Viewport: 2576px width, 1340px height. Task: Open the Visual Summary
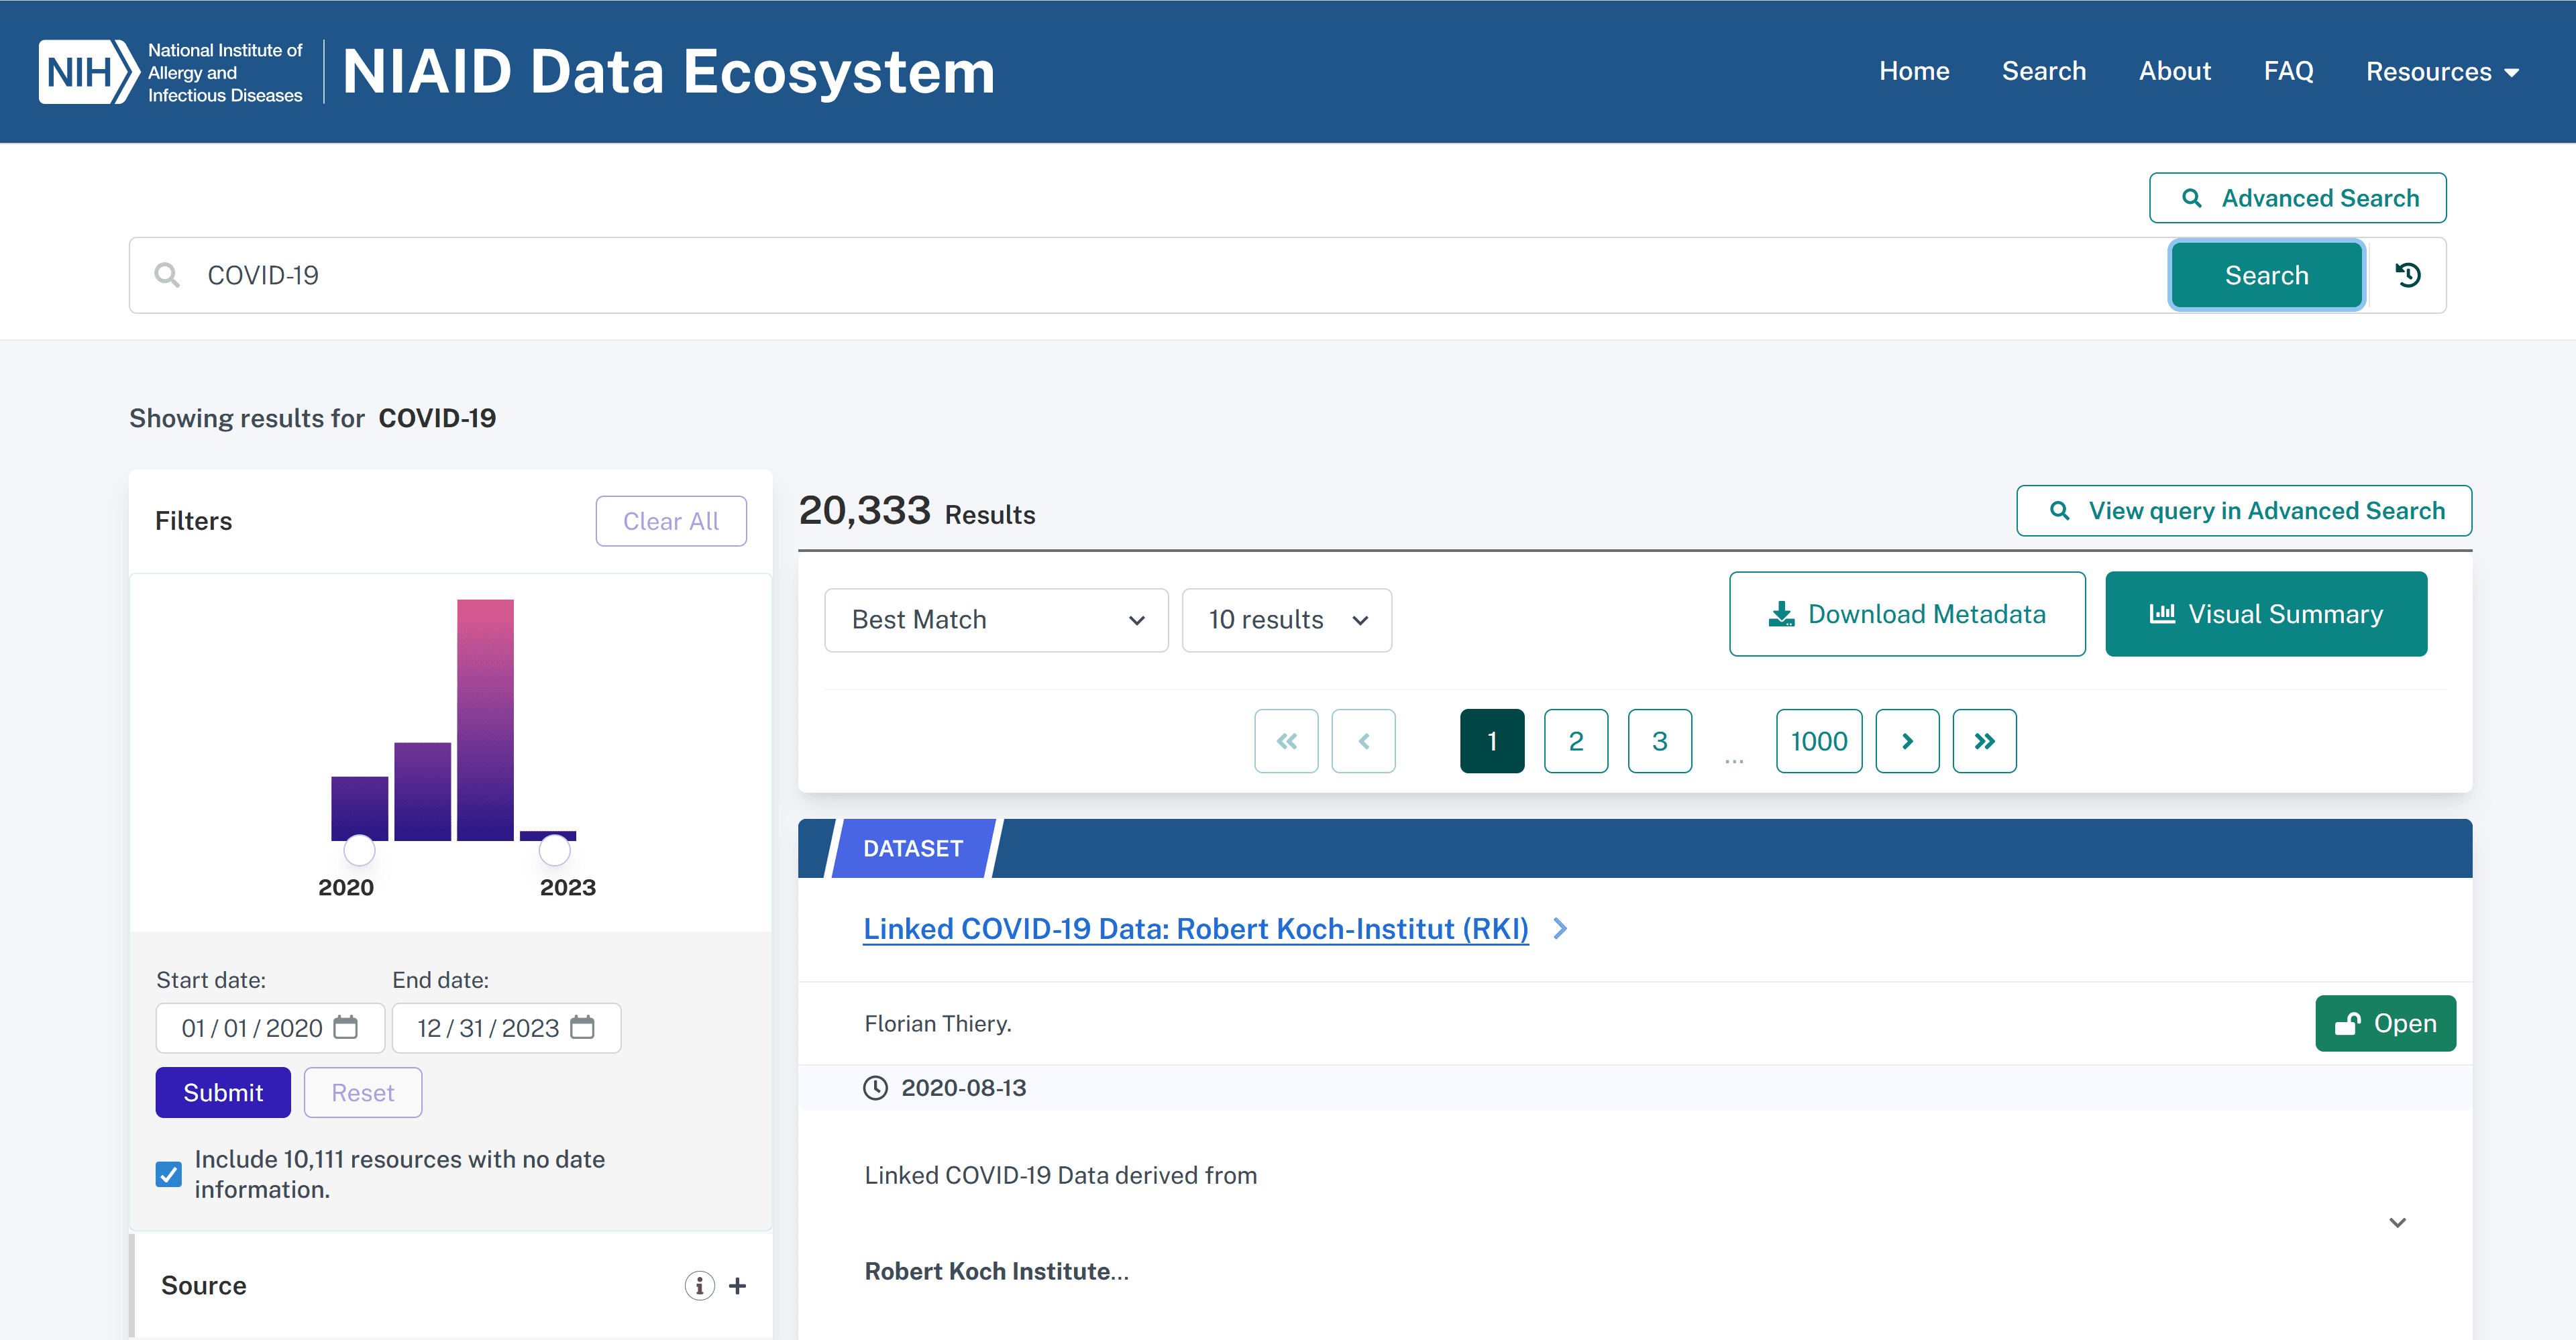click(2266, 614)
